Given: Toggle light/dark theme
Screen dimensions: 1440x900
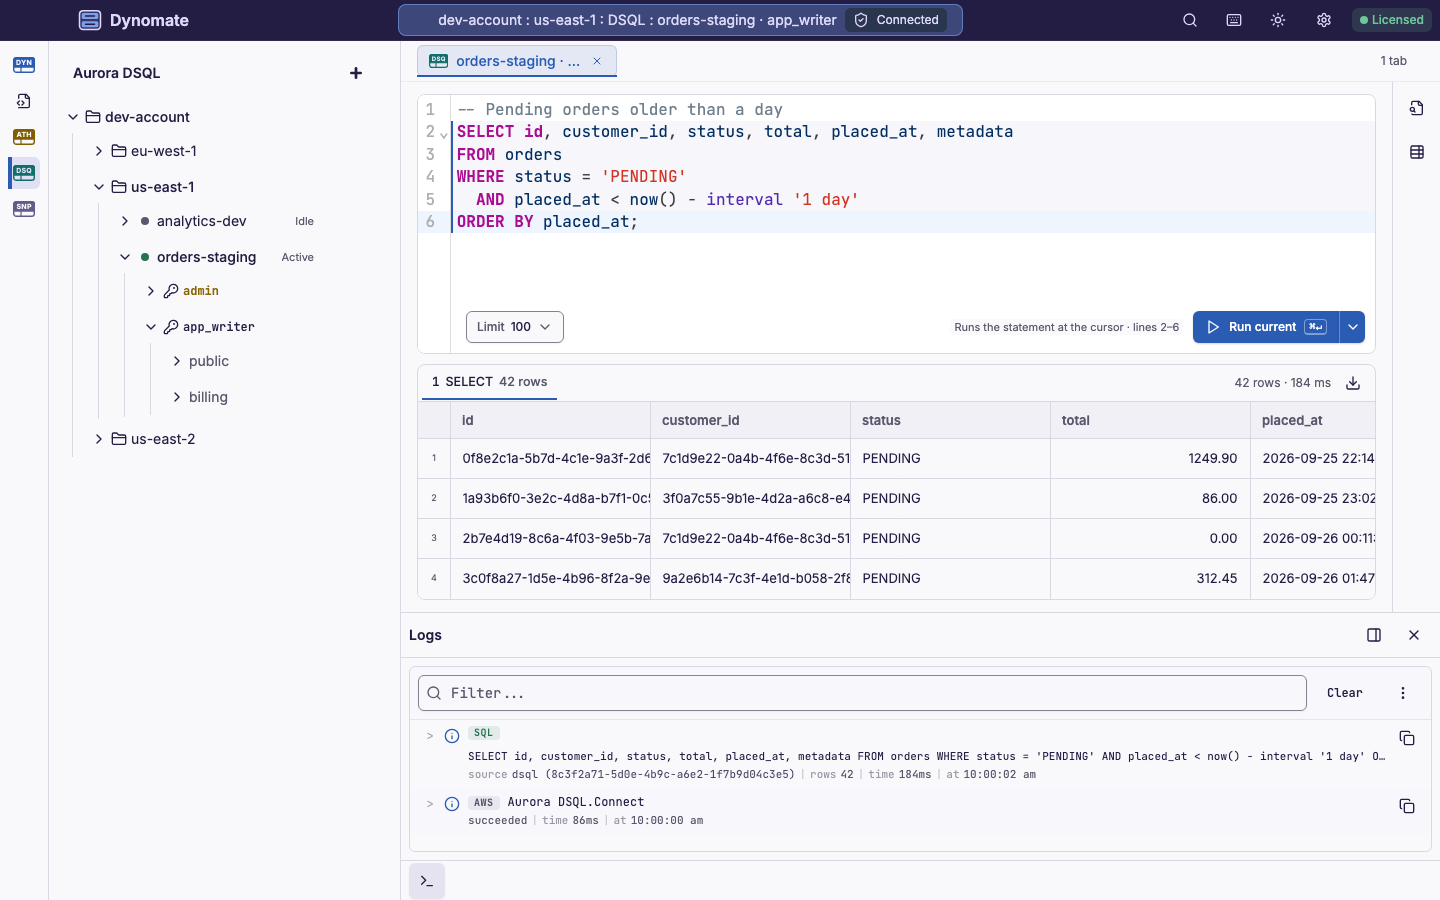Looking at the screenshot, I should (x=1278, y=20).
